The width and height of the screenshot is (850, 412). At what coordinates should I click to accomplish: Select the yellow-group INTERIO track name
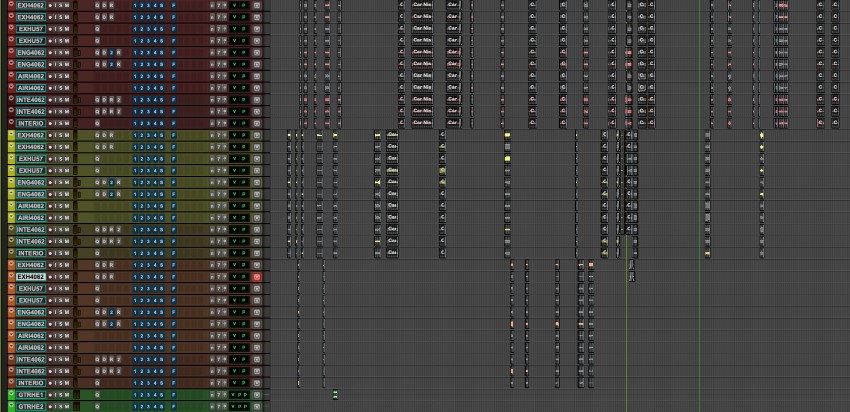(x=31, y=253)
